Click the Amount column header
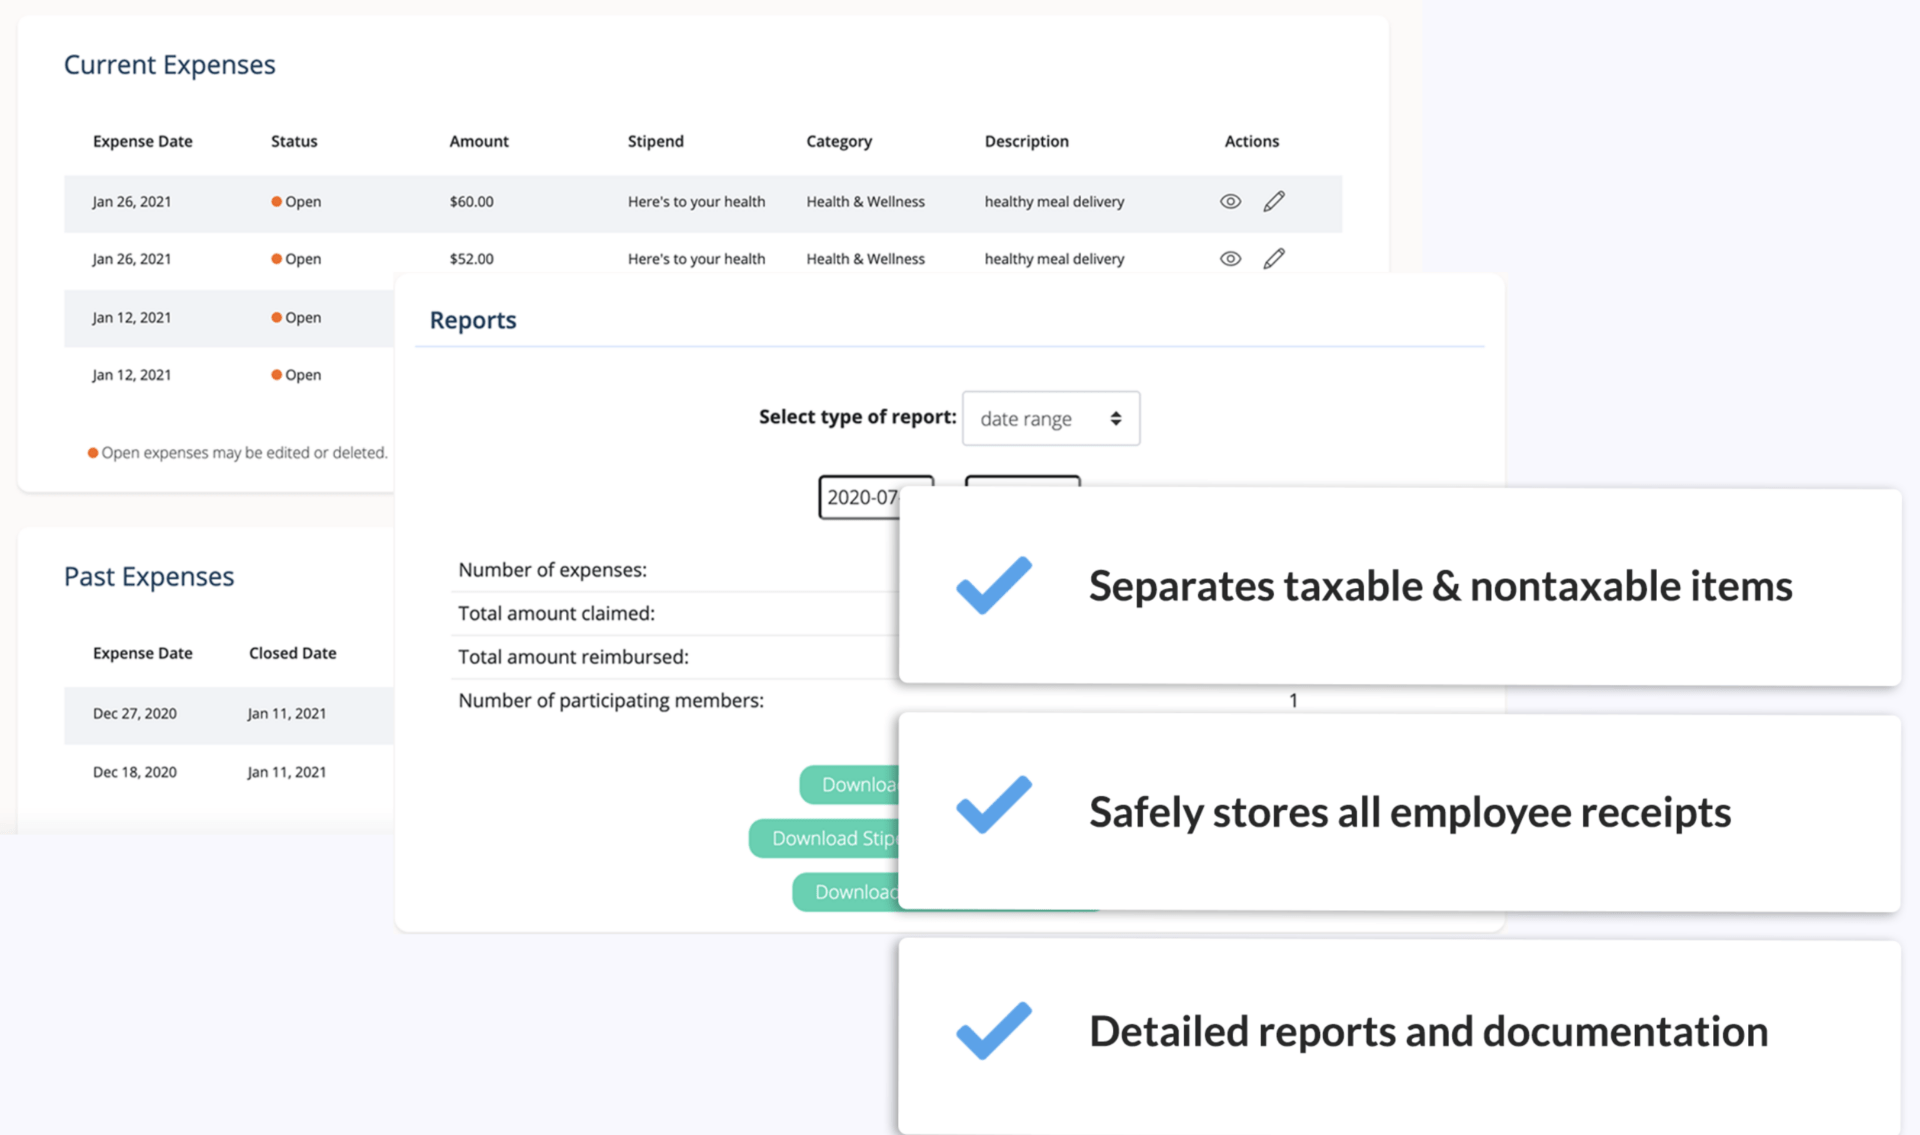 (x=478, y=141)
